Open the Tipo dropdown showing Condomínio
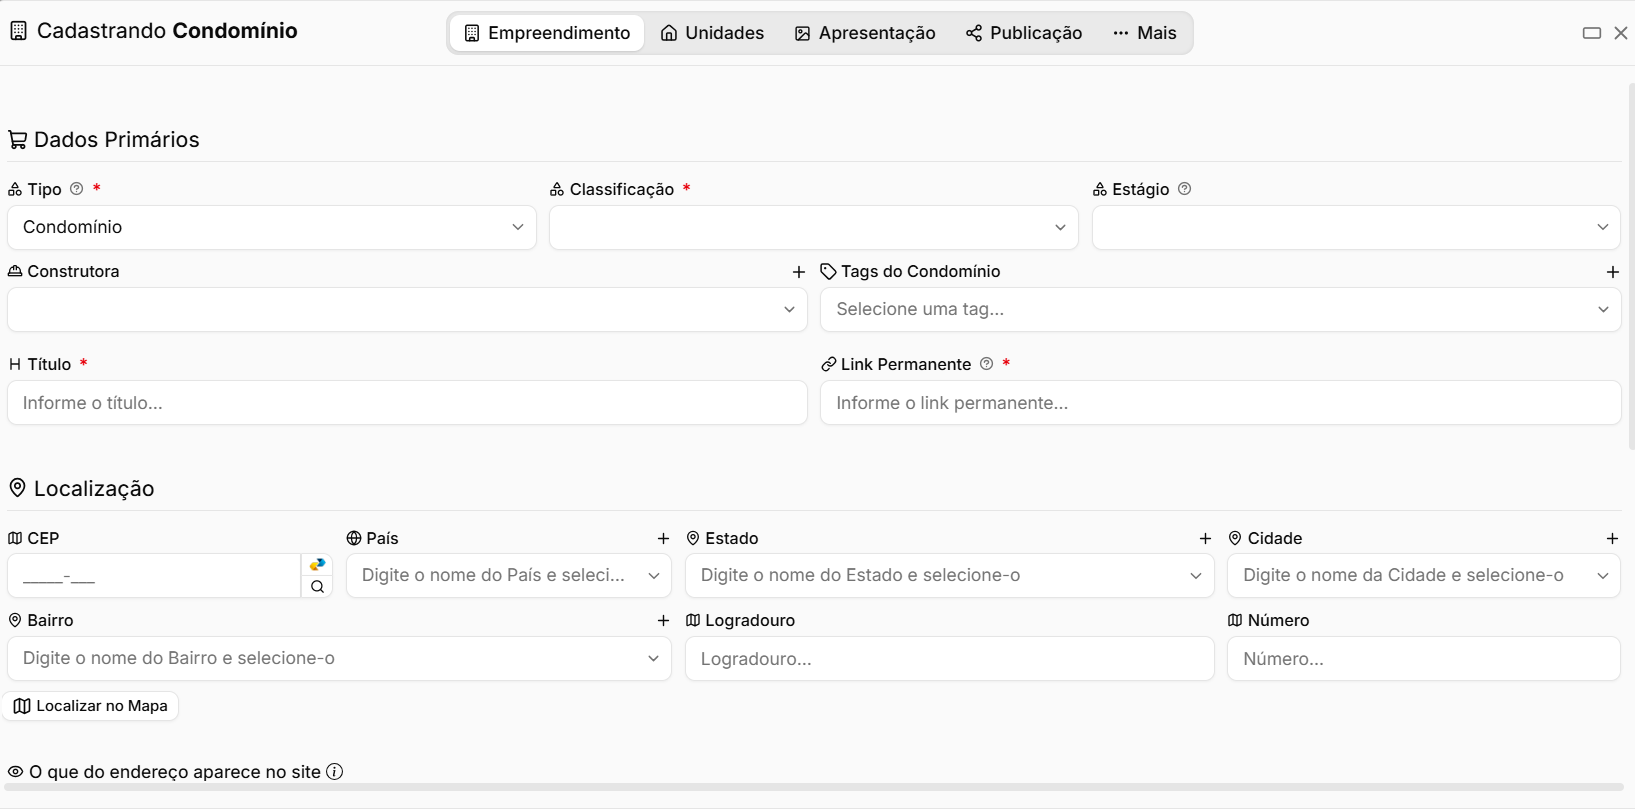 tap(272, 228)
